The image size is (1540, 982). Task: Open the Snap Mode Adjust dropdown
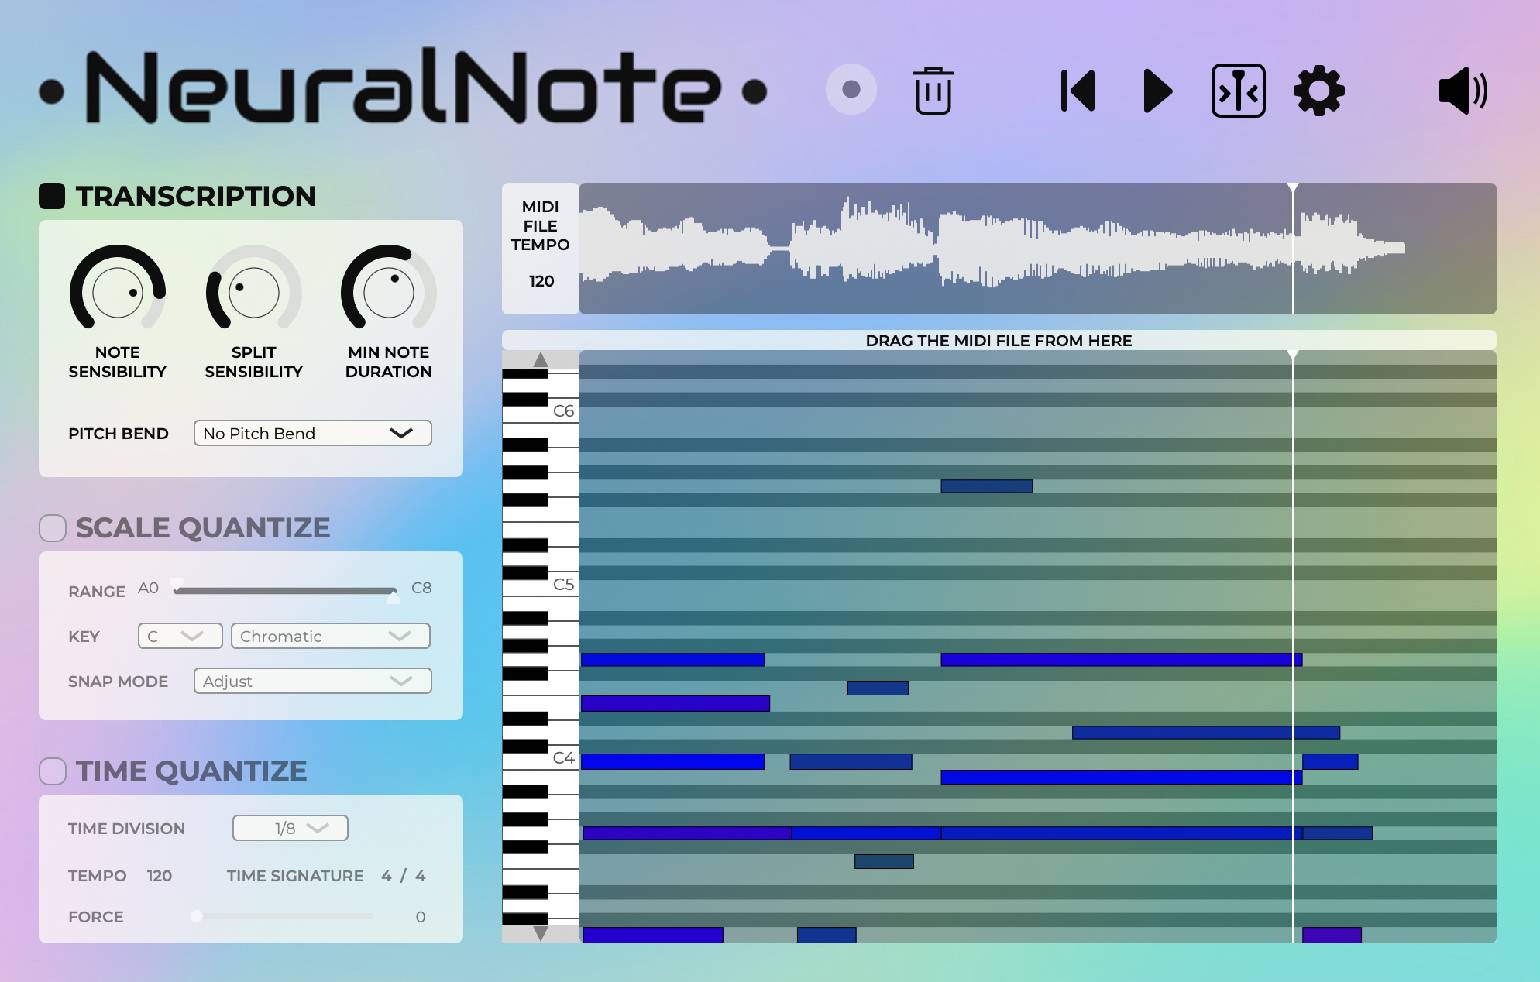click(312, 681)
